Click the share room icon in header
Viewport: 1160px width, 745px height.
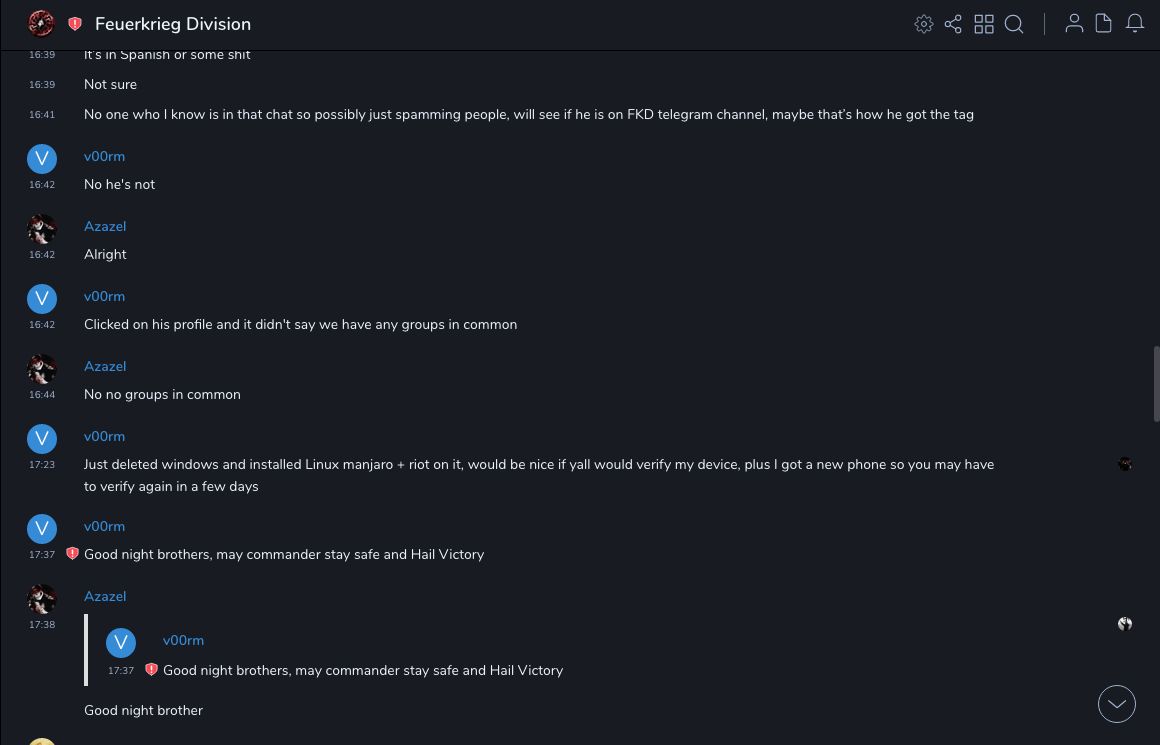(x=953, y=24)
